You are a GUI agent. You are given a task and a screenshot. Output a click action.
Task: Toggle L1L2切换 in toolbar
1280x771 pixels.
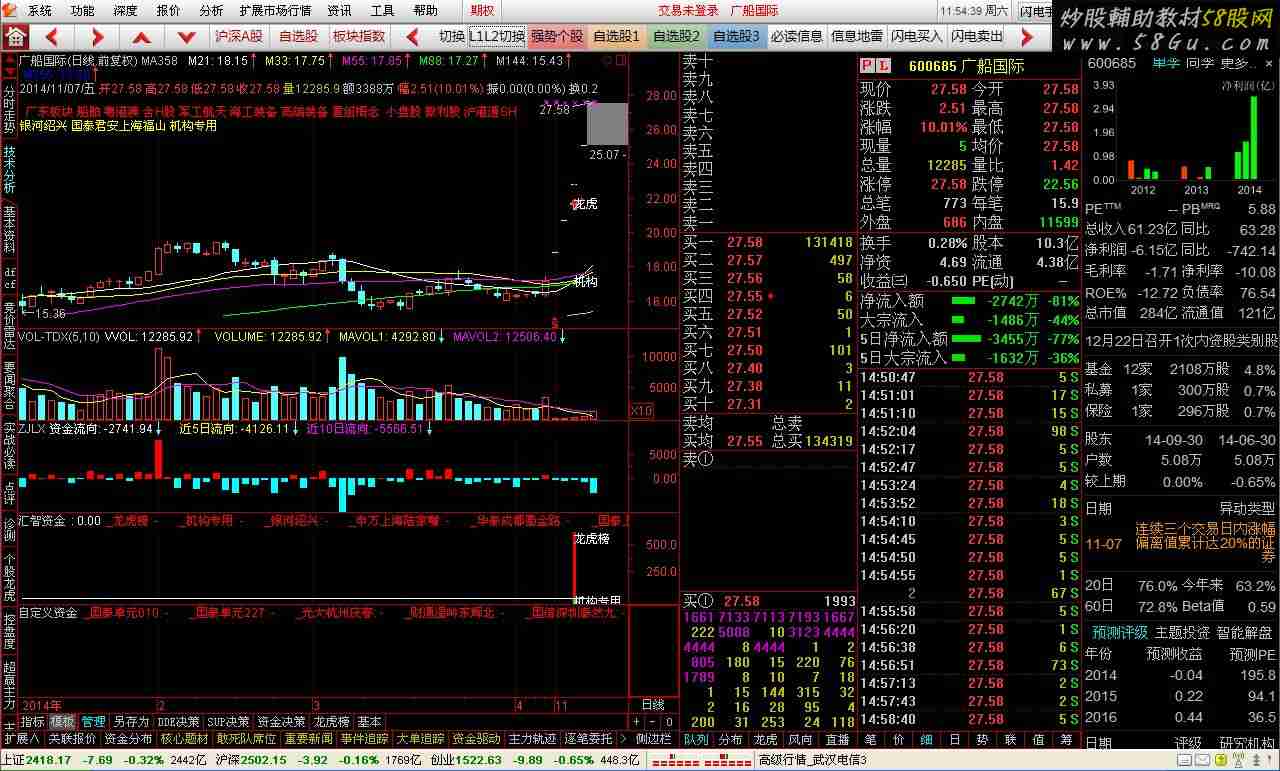click(497, 36)
